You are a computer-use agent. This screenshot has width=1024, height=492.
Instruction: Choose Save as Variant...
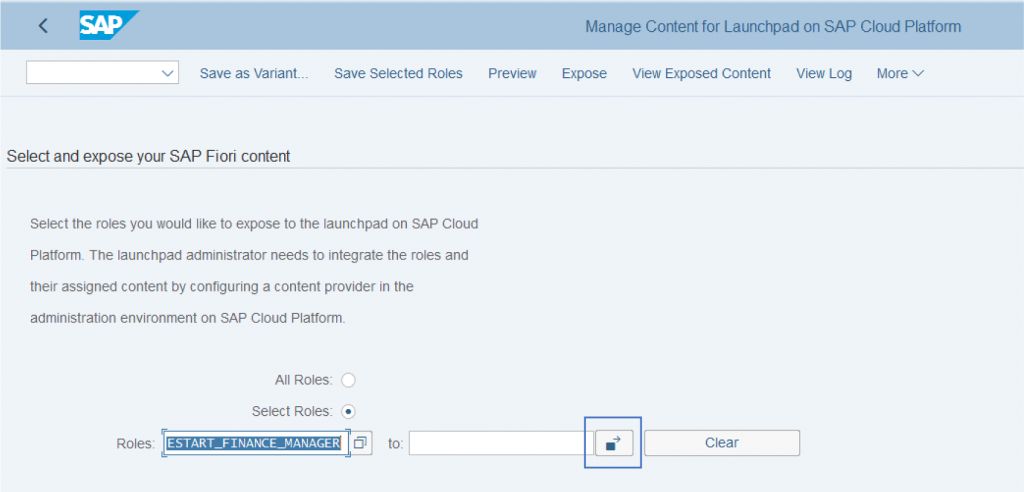coord(254,73)
